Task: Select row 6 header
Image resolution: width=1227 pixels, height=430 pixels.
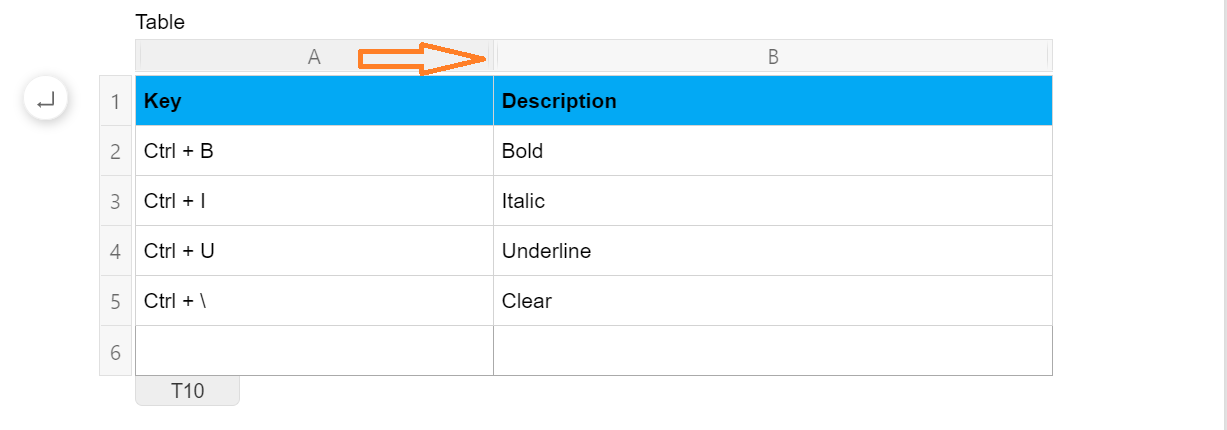Action: [116, 351]
